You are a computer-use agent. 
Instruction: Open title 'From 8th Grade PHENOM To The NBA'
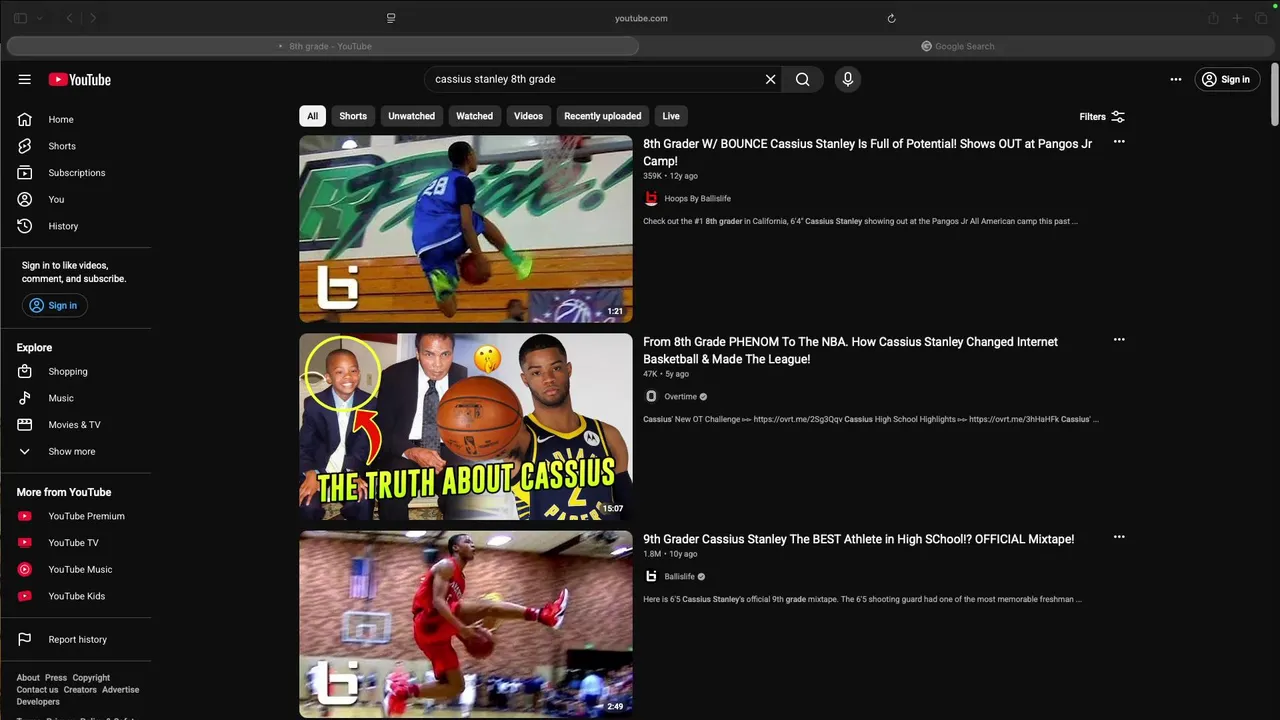click(x=850, y=350)
